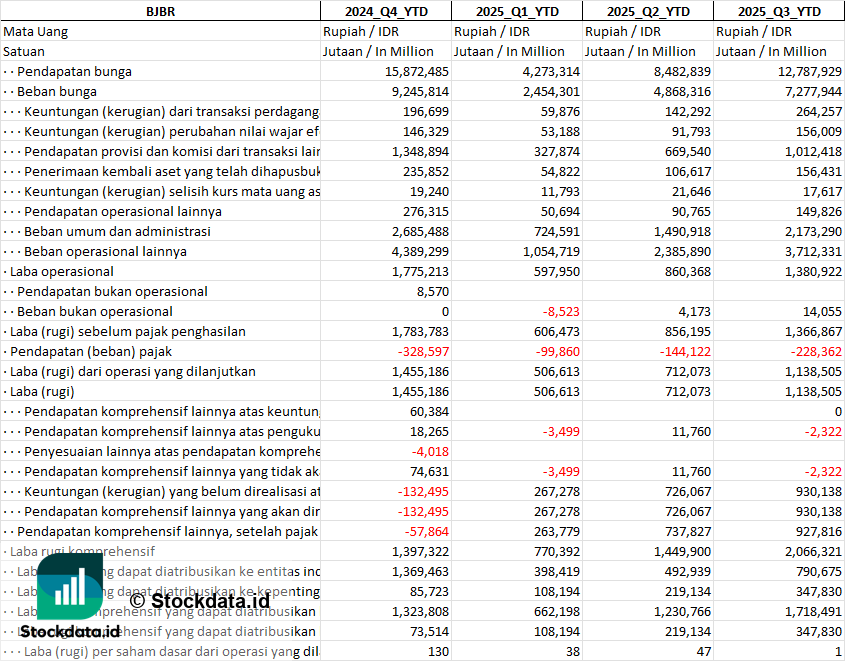Select the Mata Uang row label
Image resolution: width=845 pixels, height=661 pixels.
pos(36,31)
